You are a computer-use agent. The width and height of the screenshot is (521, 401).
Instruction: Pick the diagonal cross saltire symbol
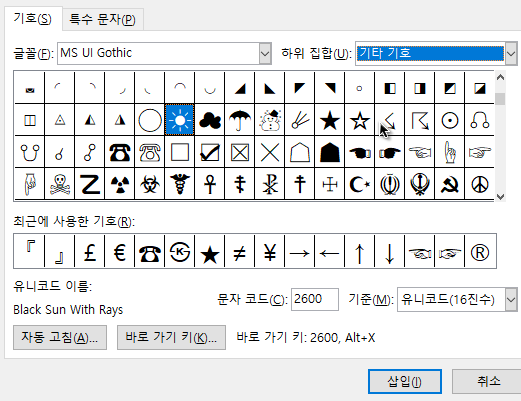pos(270,152)
